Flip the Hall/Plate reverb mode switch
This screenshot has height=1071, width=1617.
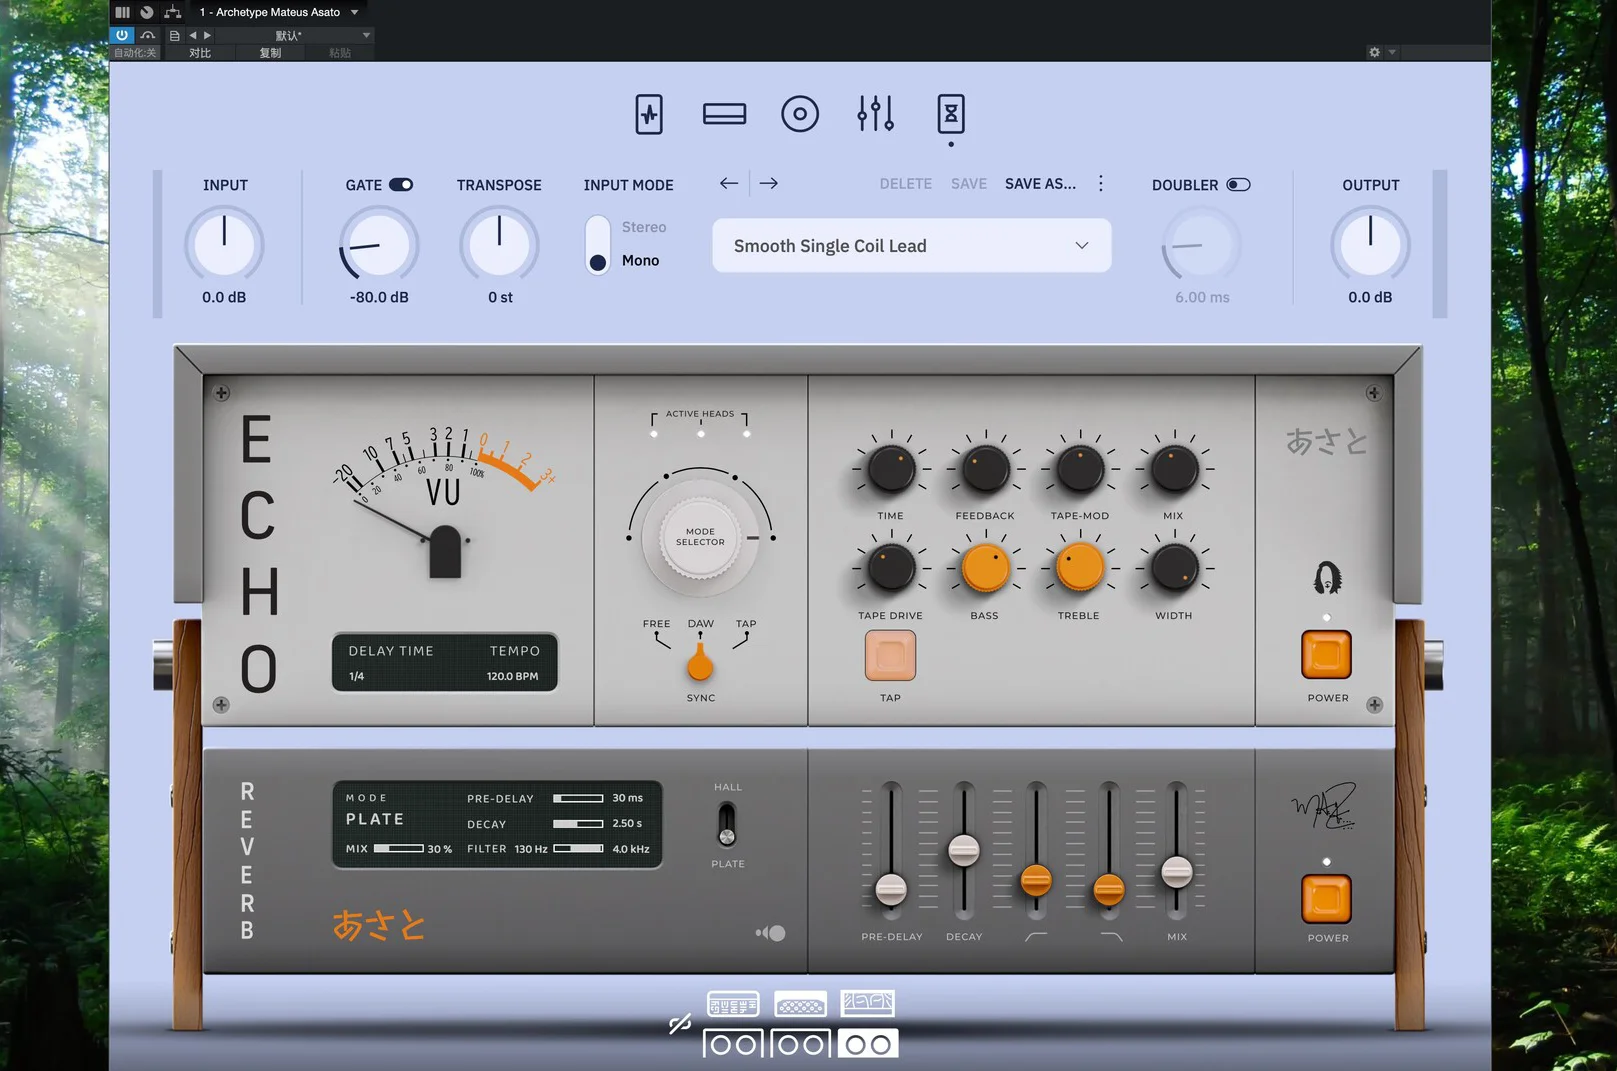pyautogui.click(x=727, y=825)
